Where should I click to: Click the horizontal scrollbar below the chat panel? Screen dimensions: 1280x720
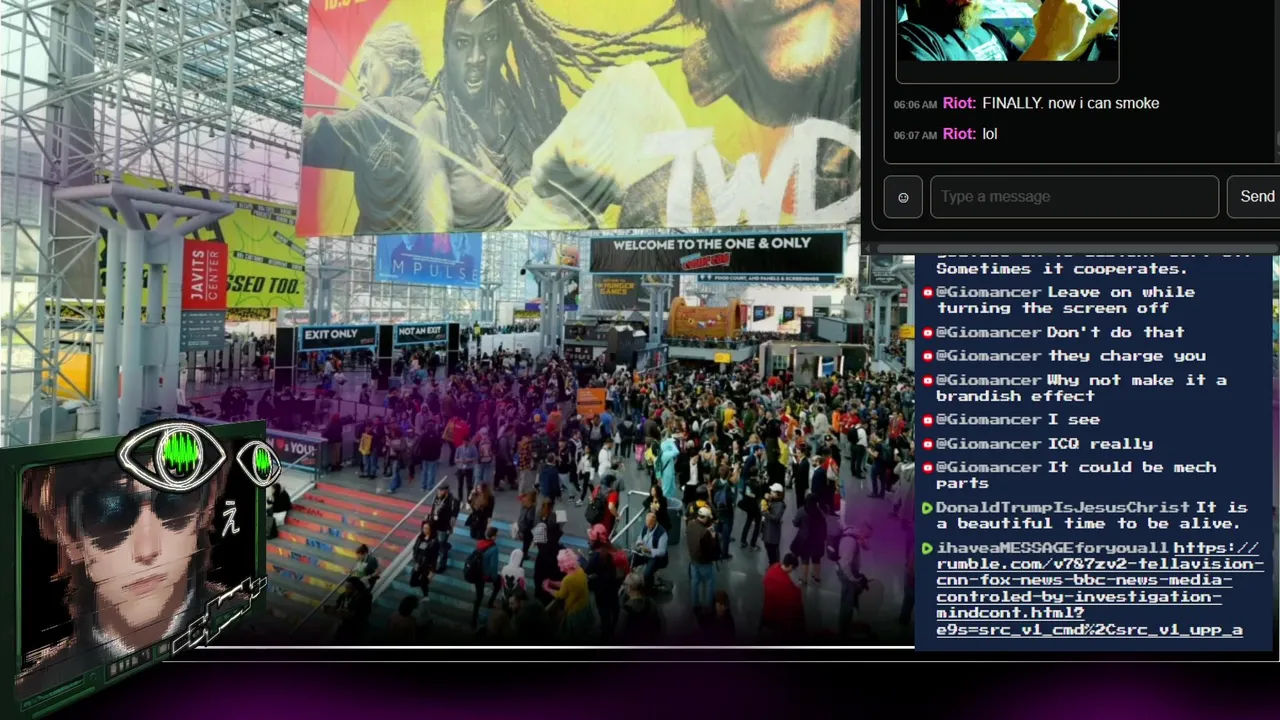(x=1078, y=248)
